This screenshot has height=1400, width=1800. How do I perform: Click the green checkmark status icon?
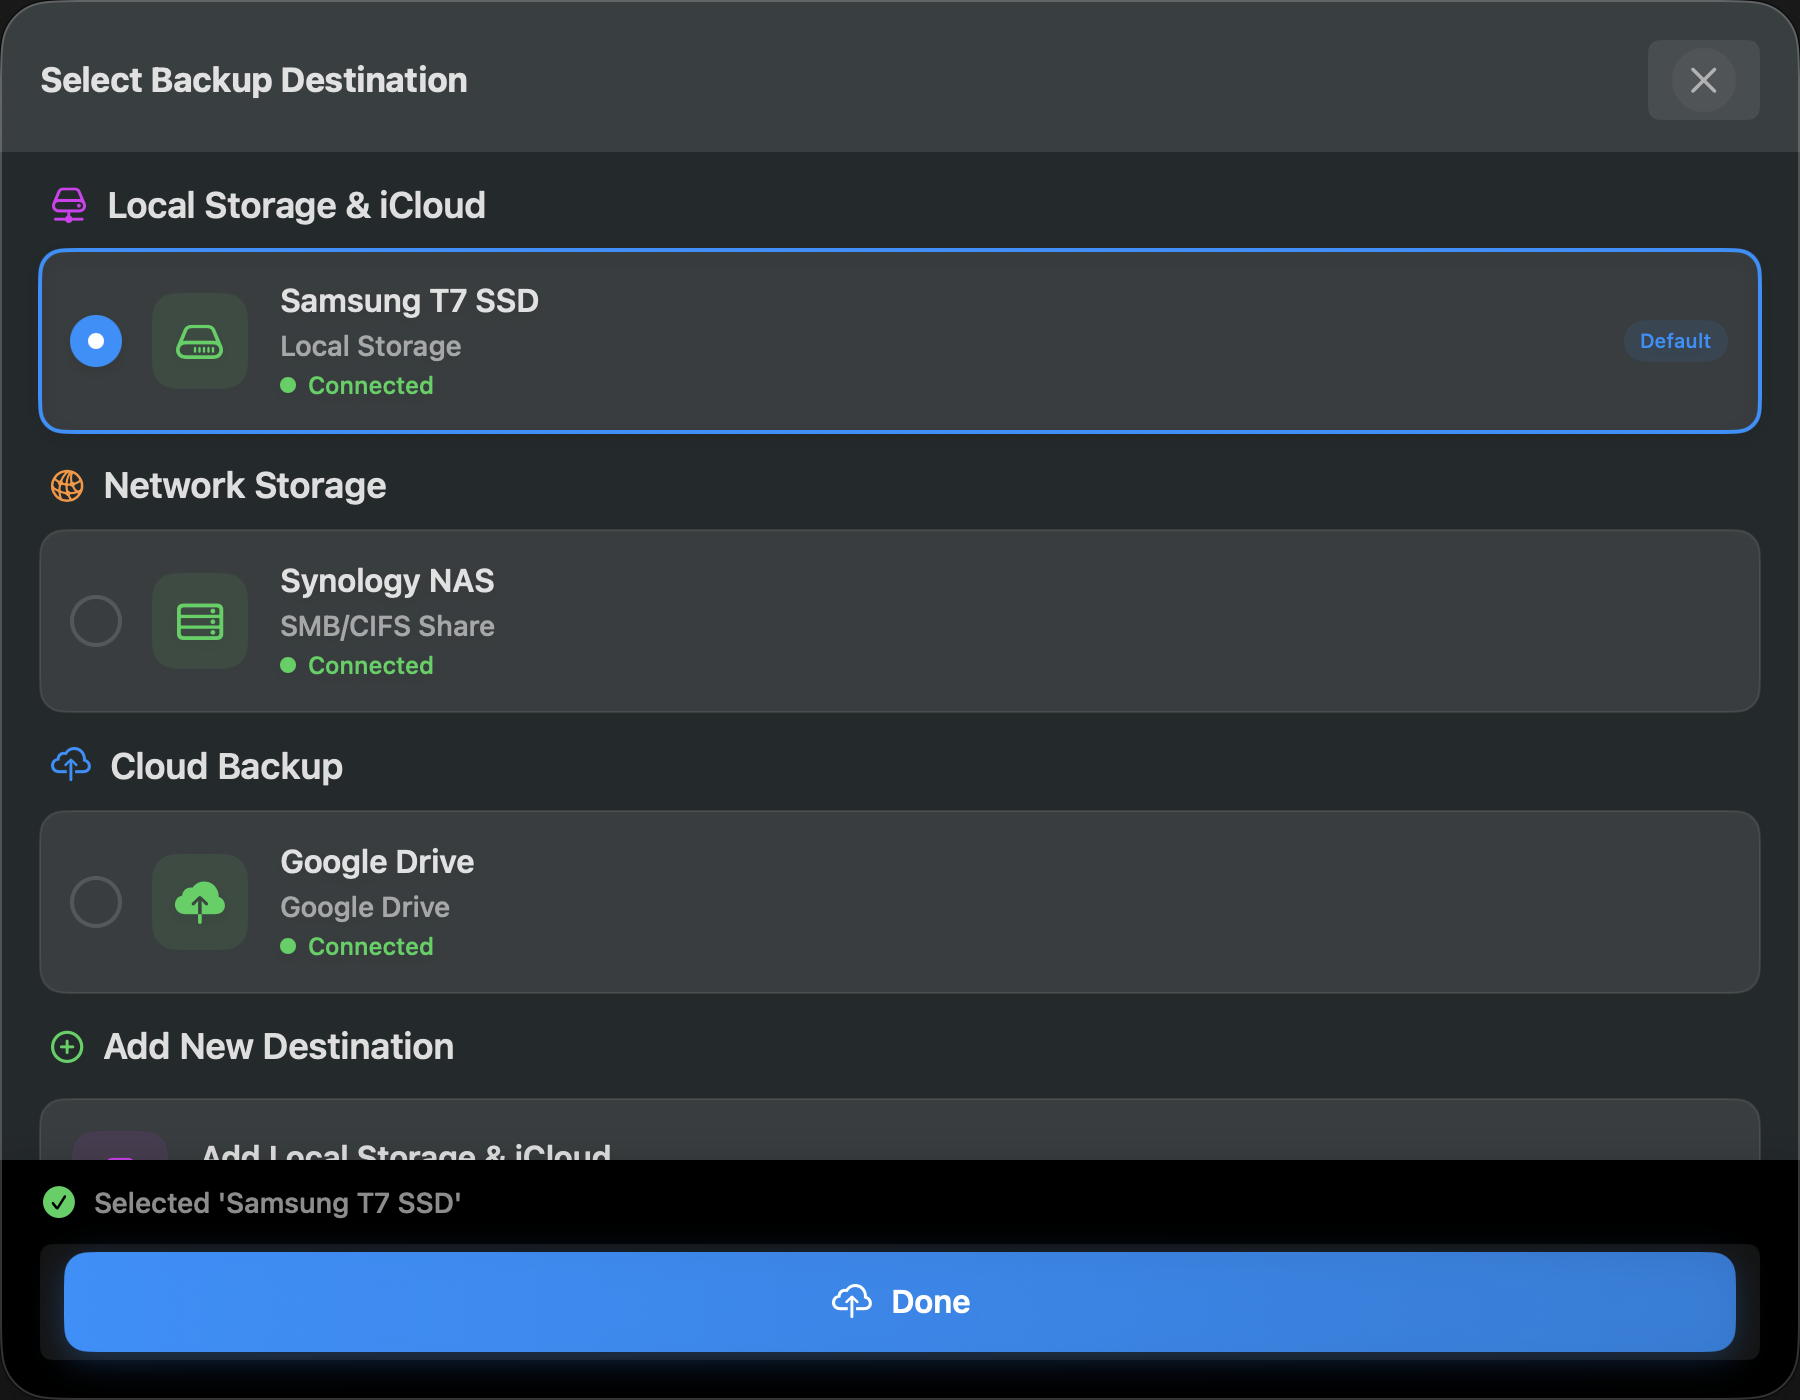[59, 1202]
